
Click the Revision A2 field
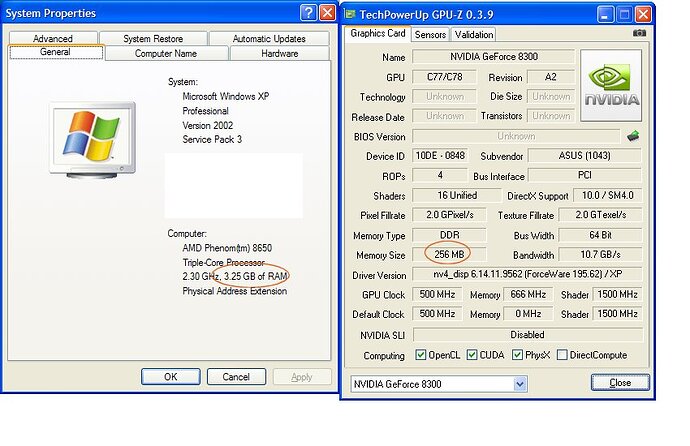551,77
